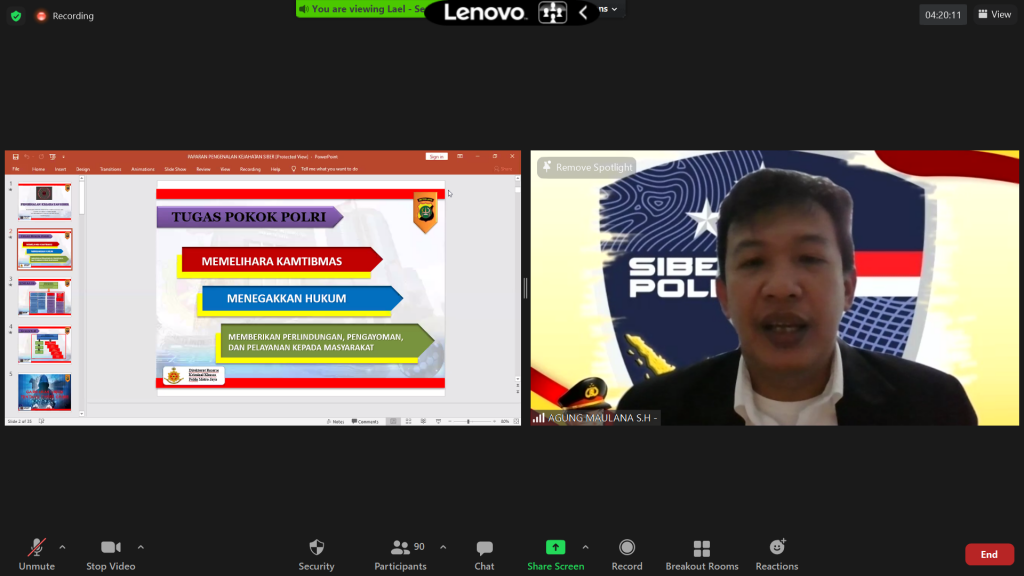Select the first slide thumbnail in the shared PowerPoint

coord(44,201)
